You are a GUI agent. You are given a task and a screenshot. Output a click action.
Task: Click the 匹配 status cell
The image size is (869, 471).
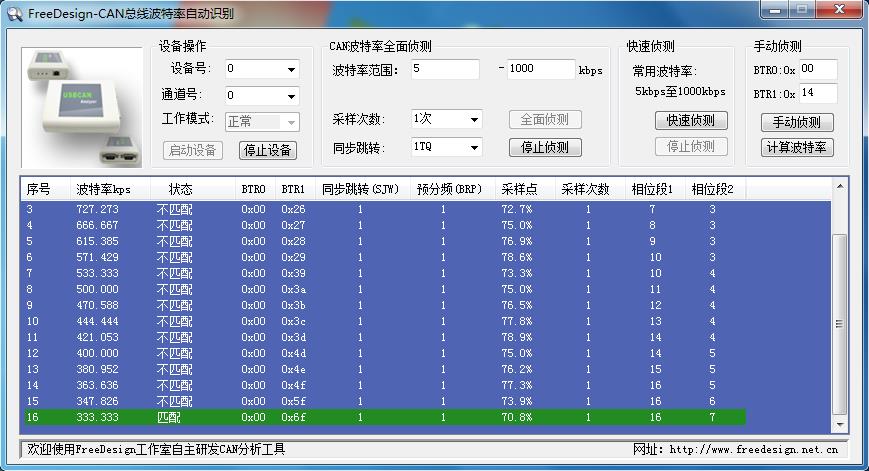(x=168, y=417)
